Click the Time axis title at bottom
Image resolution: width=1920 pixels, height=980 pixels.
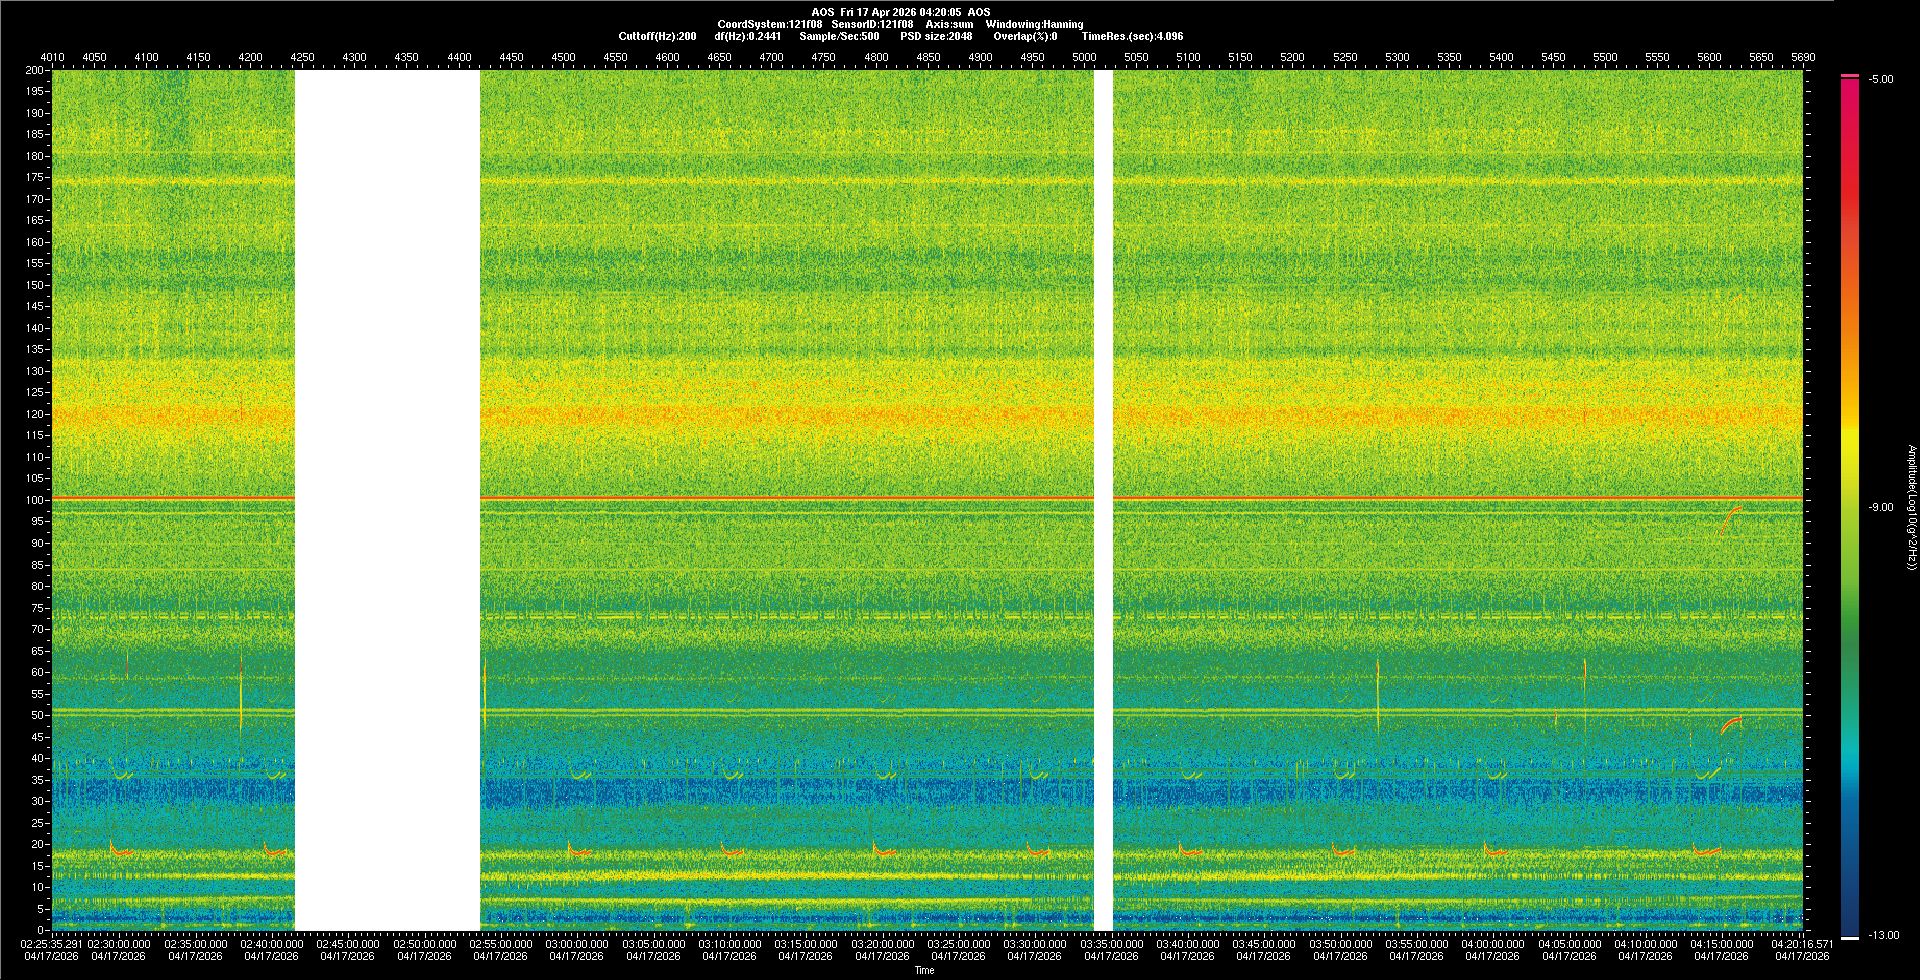click(x=924, y=970)
